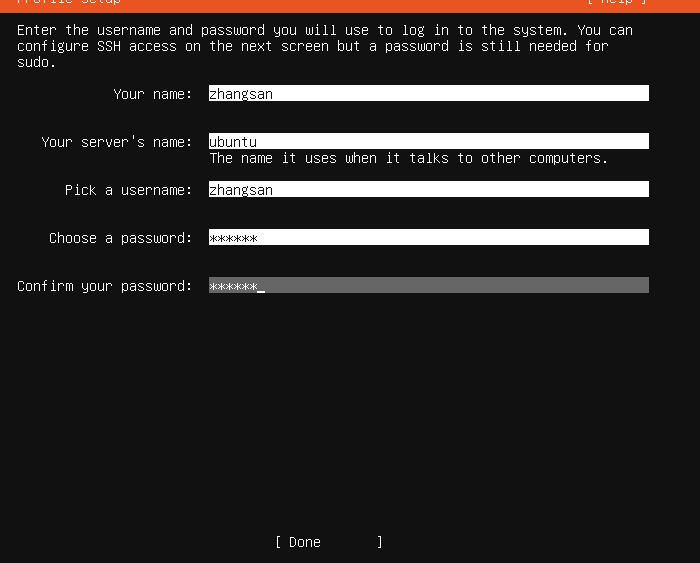Click the 'Your name:' label text

point(153,94)
